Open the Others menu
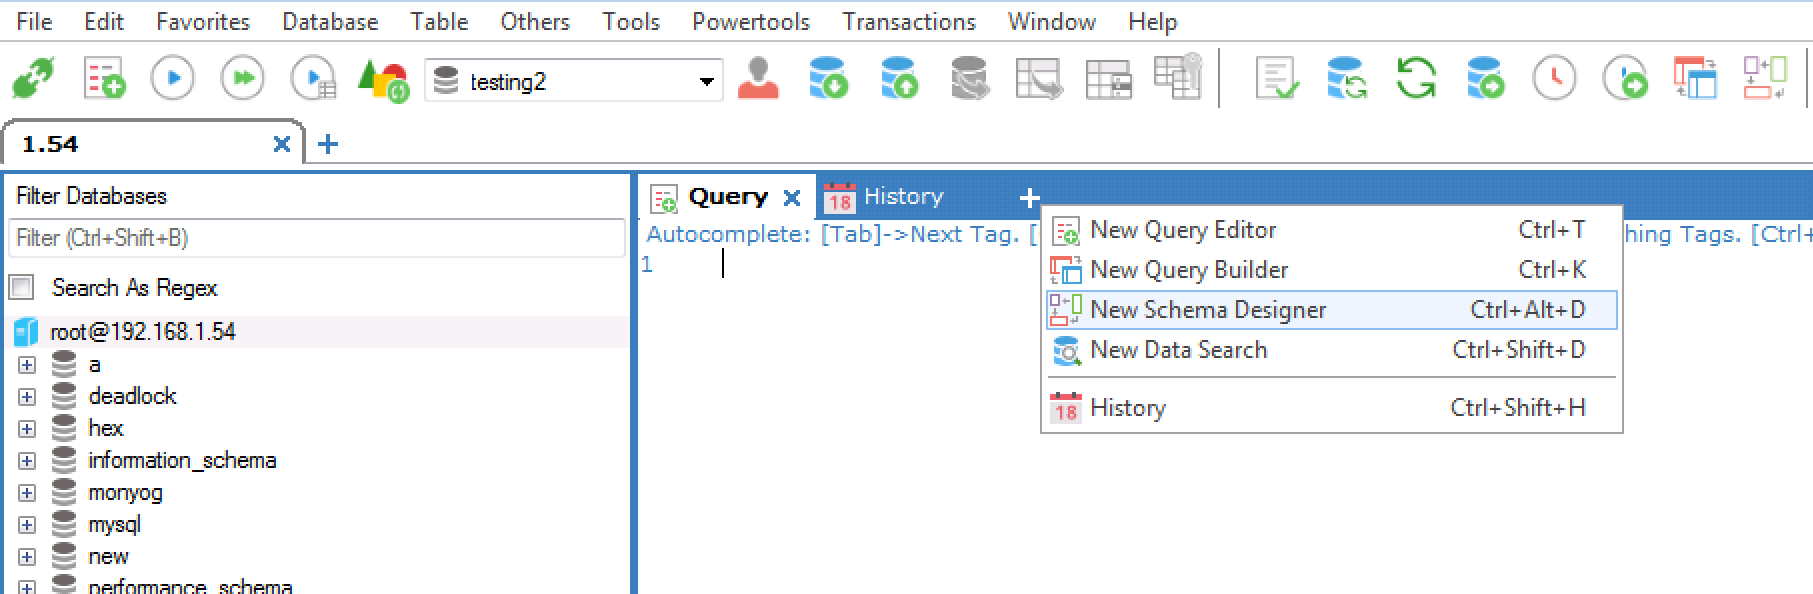 [x=535, y=21]
